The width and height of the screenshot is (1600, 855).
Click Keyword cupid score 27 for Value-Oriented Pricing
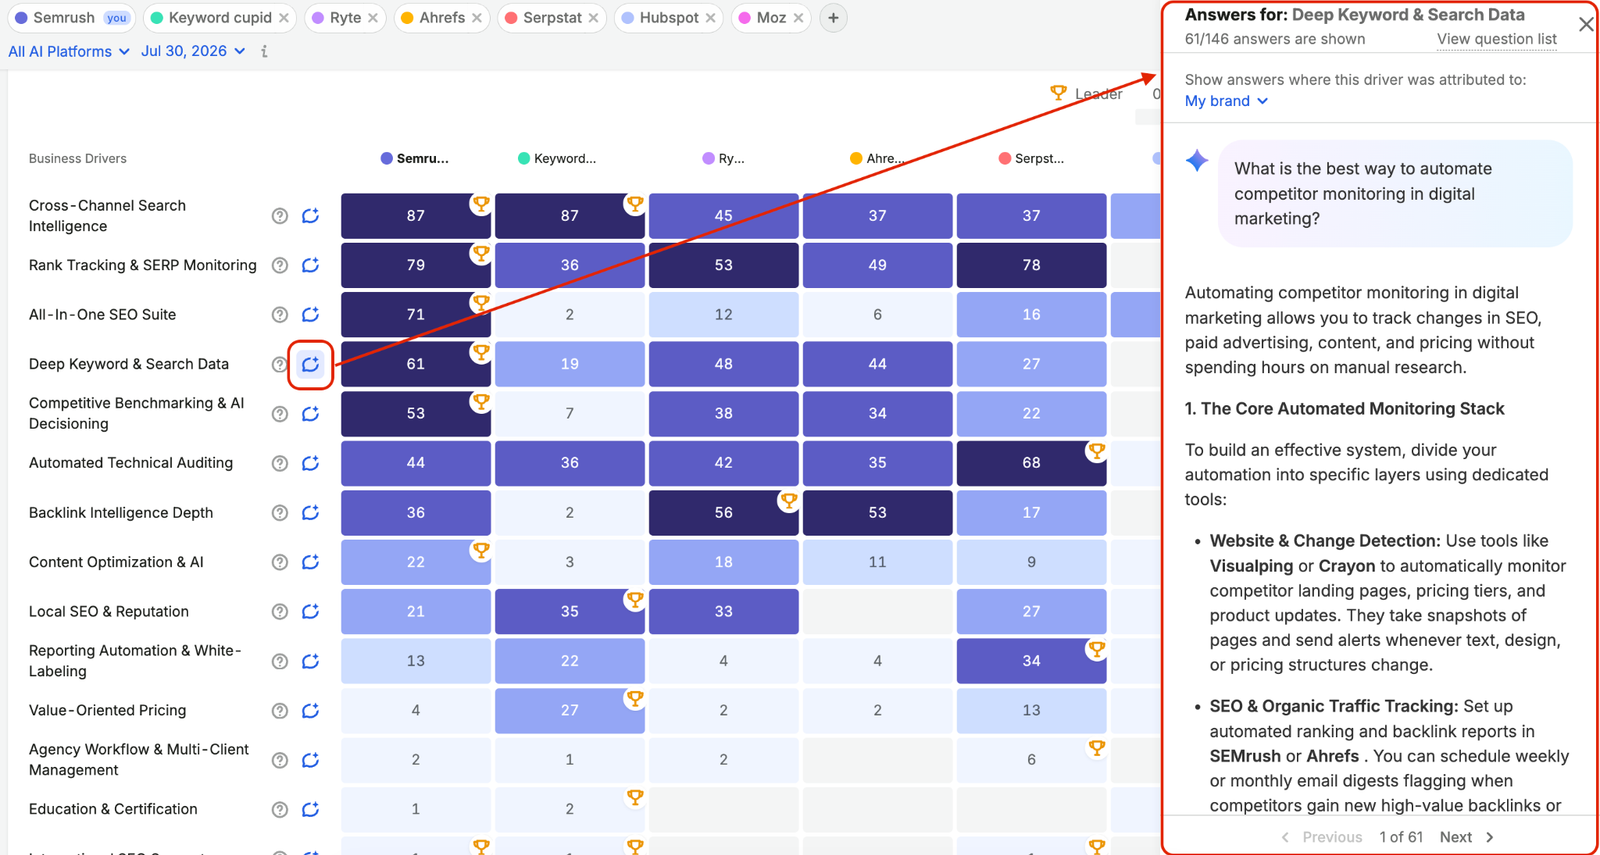(569, 710)
